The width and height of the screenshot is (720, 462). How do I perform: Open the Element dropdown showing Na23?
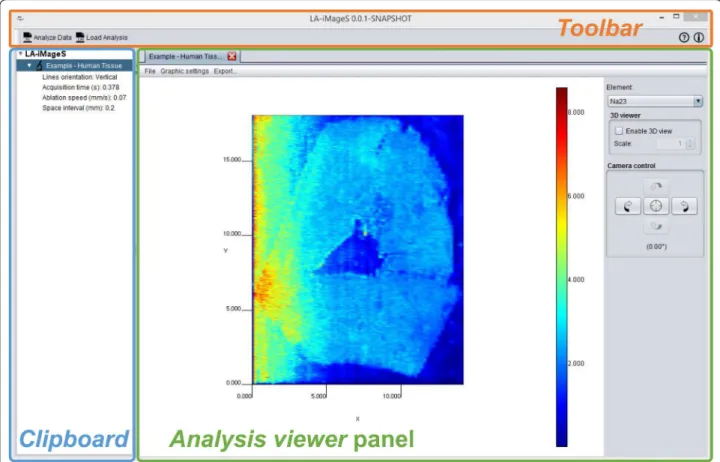click(655, 101)
